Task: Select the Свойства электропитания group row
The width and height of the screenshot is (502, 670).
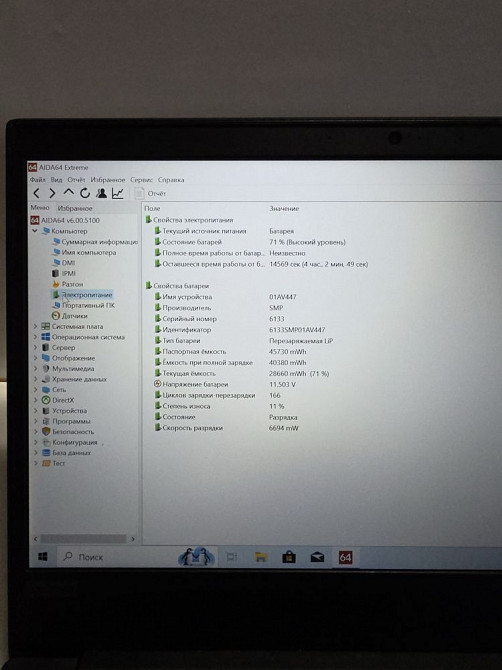Action: (190, 220)
